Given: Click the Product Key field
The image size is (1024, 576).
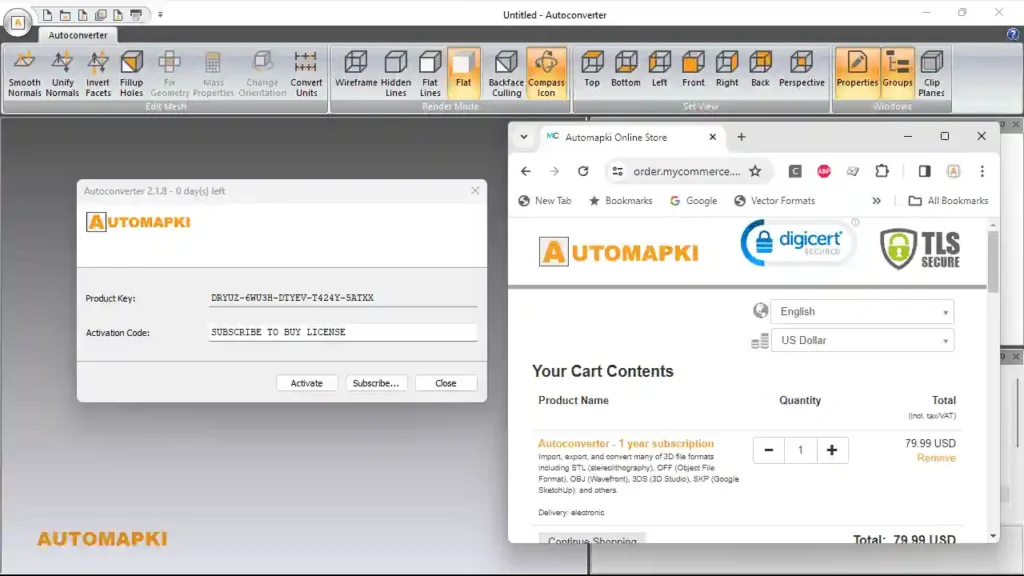Looking at the screenshot, I should [342, 298].
